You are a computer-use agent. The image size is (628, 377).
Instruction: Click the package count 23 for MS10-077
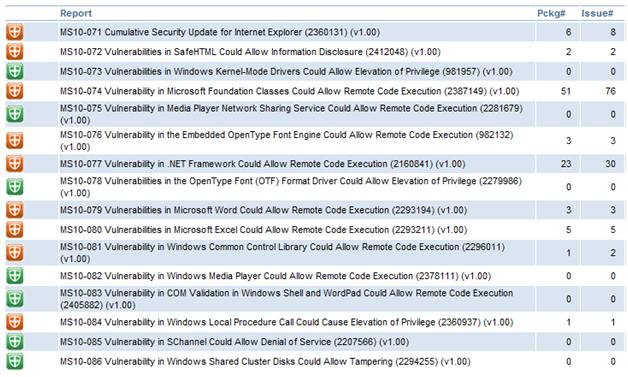pos(566,164)
